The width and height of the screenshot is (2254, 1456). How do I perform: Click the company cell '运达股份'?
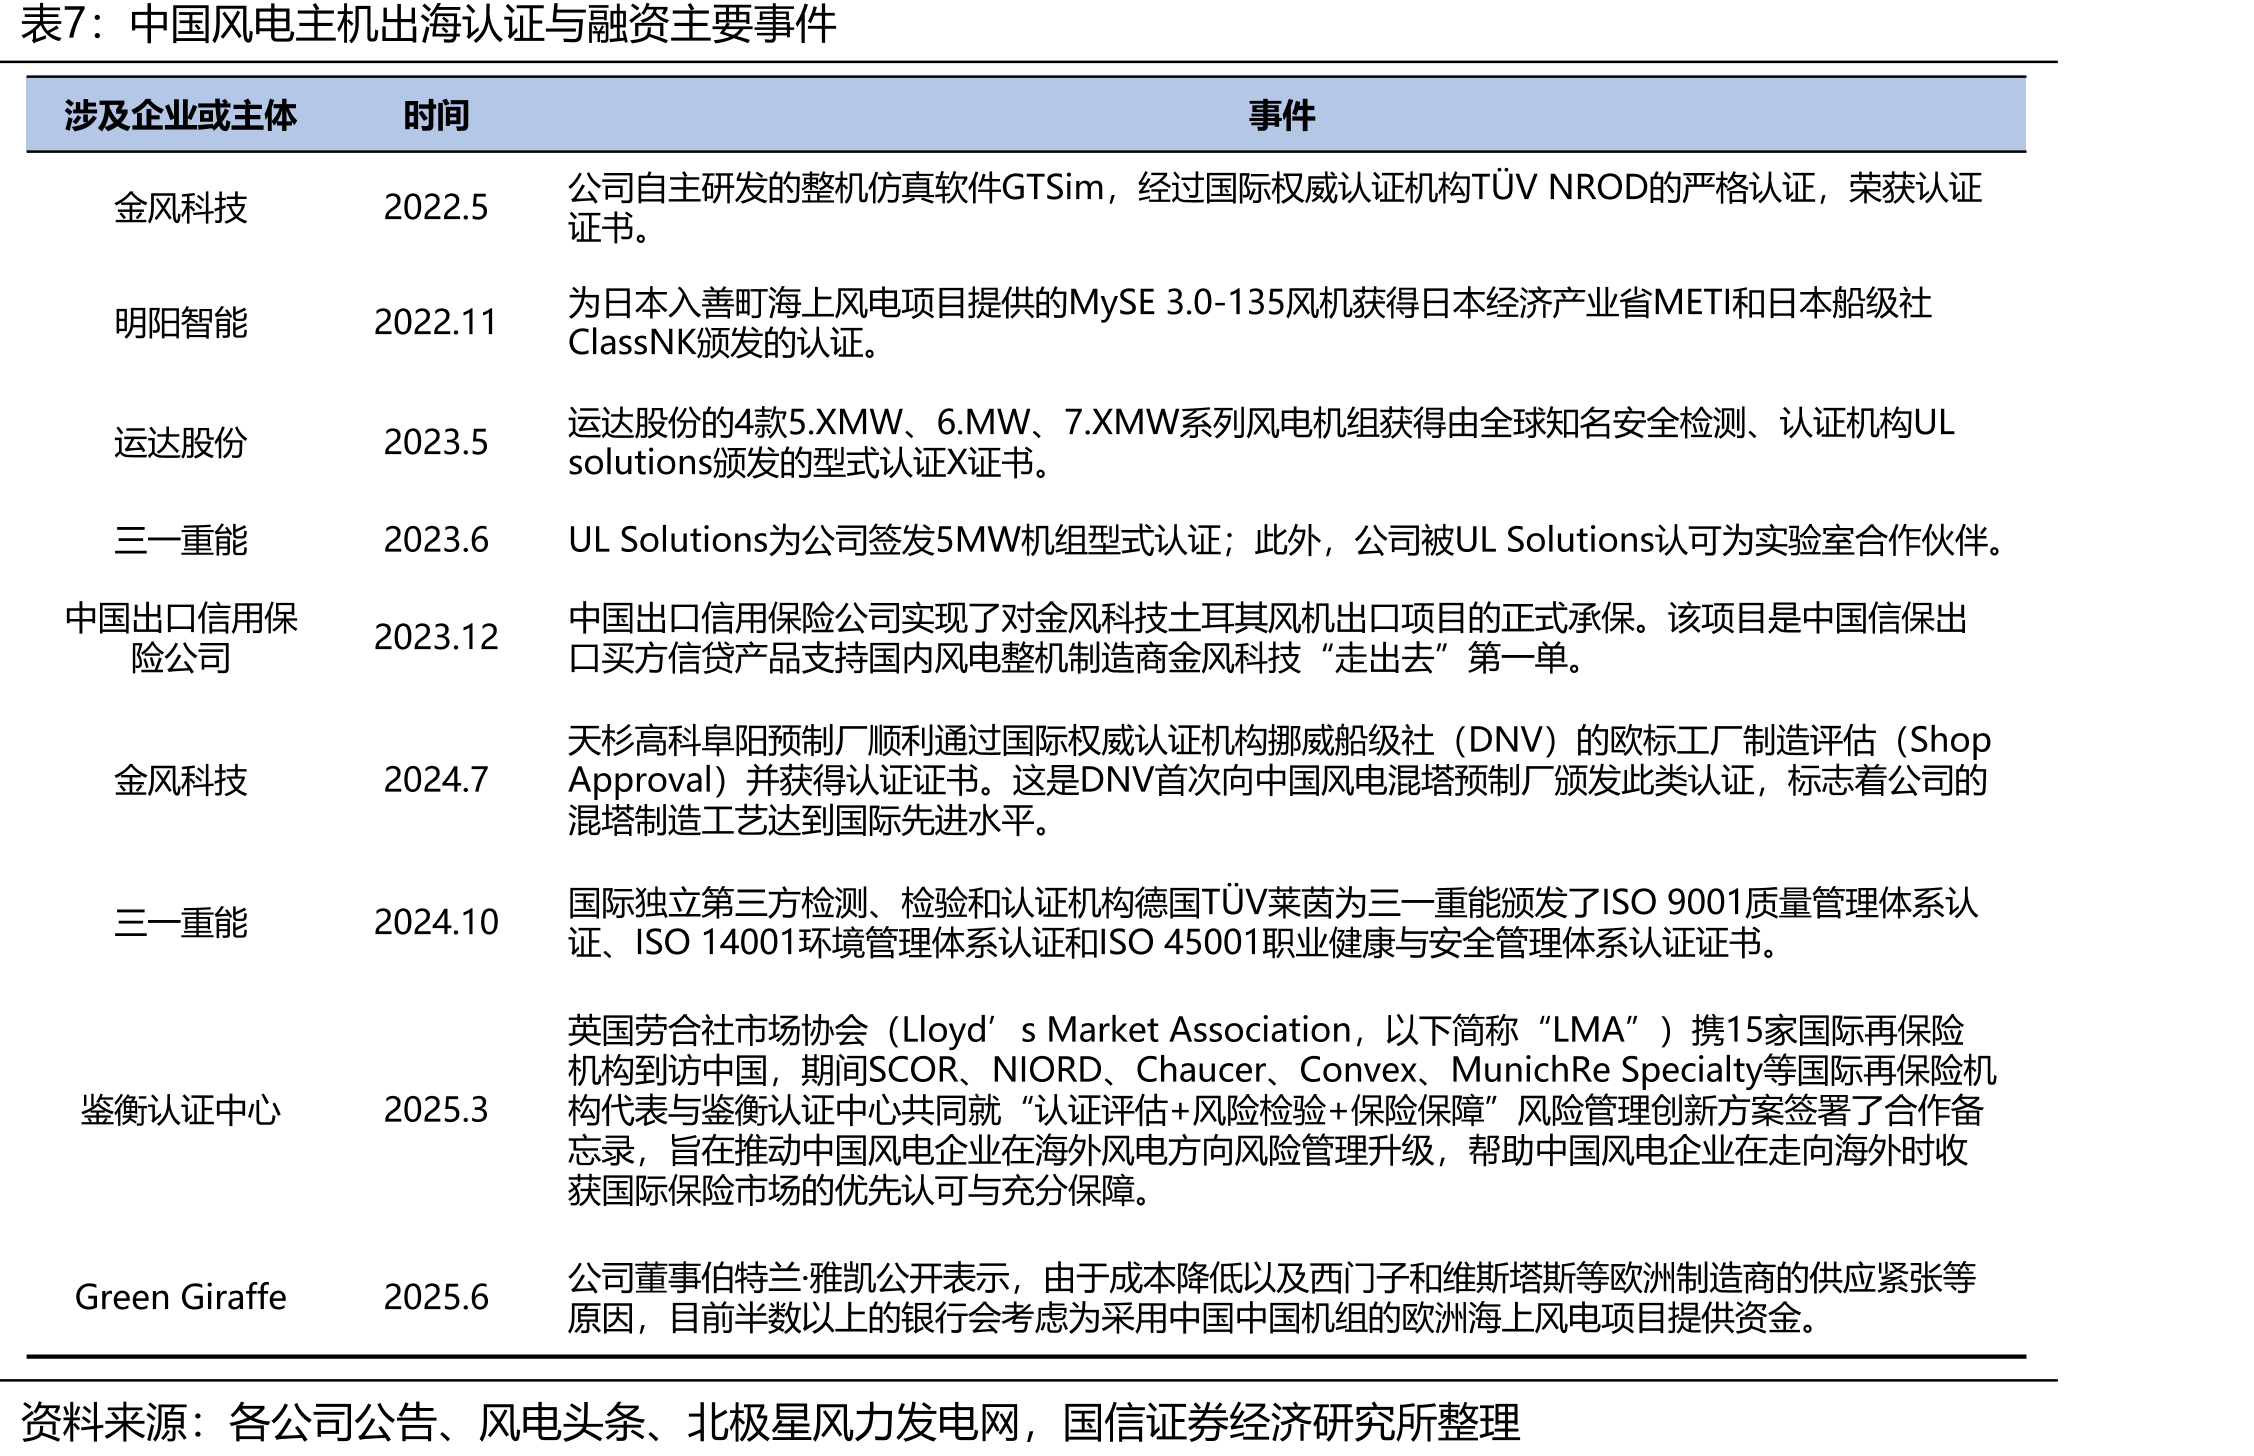click(x=181, y=443)
